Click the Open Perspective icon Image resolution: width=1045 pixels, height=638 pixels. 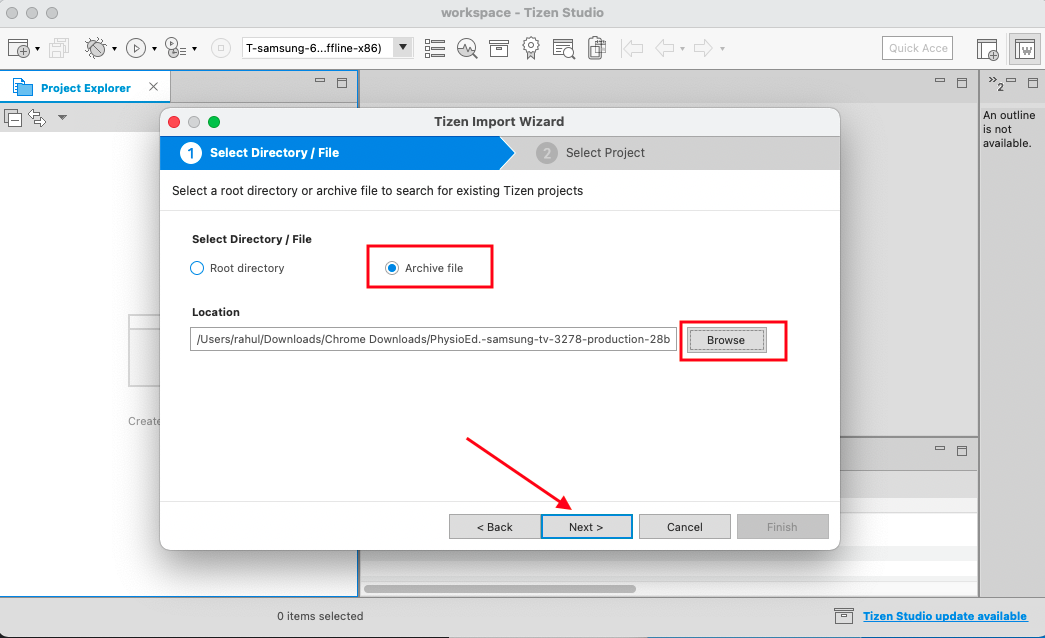(988, 49)
